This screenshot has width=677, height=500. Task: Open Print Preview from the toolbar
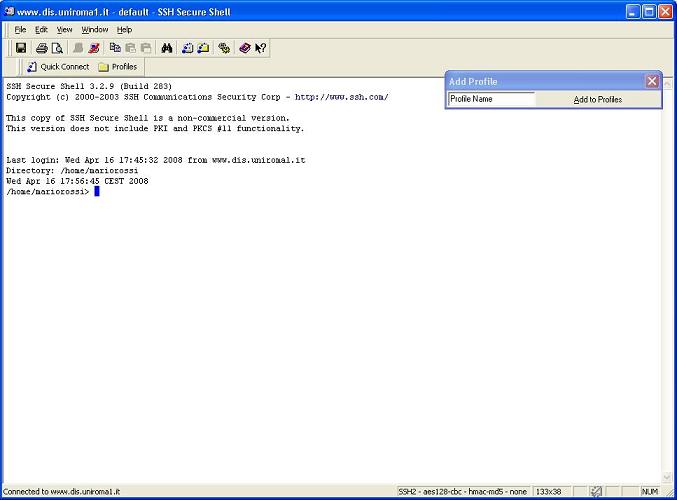[57, 47]
